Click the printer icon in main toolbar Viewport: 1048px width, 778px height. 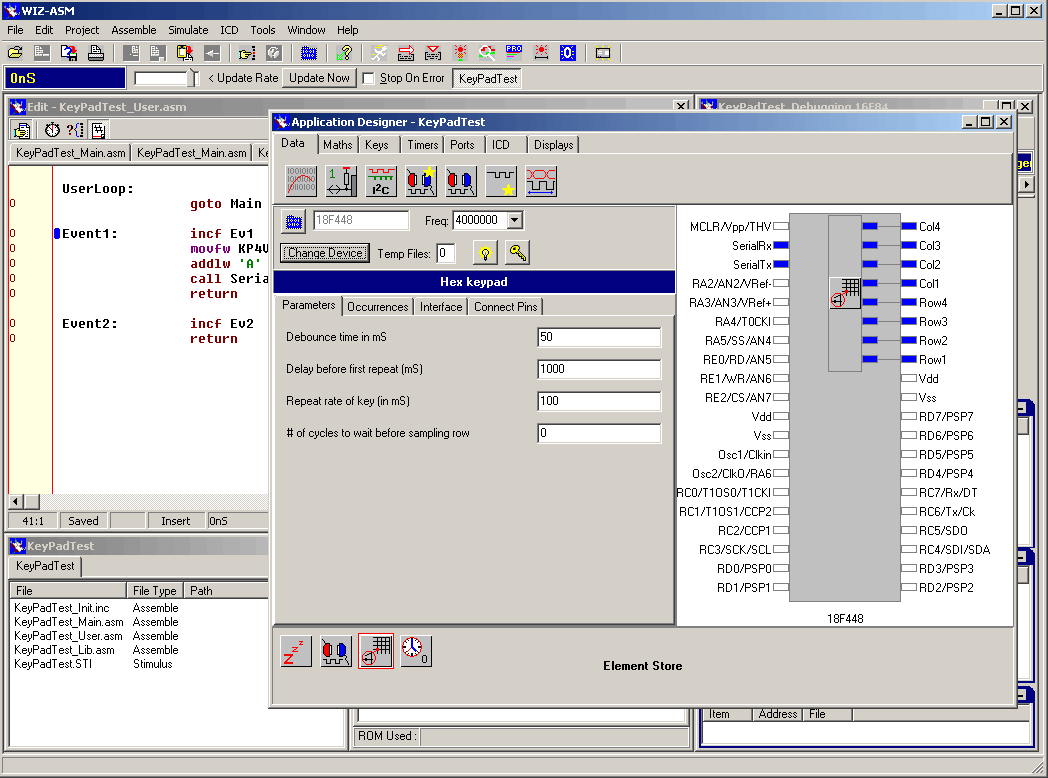pyautogui.click(x=96, y=53)
